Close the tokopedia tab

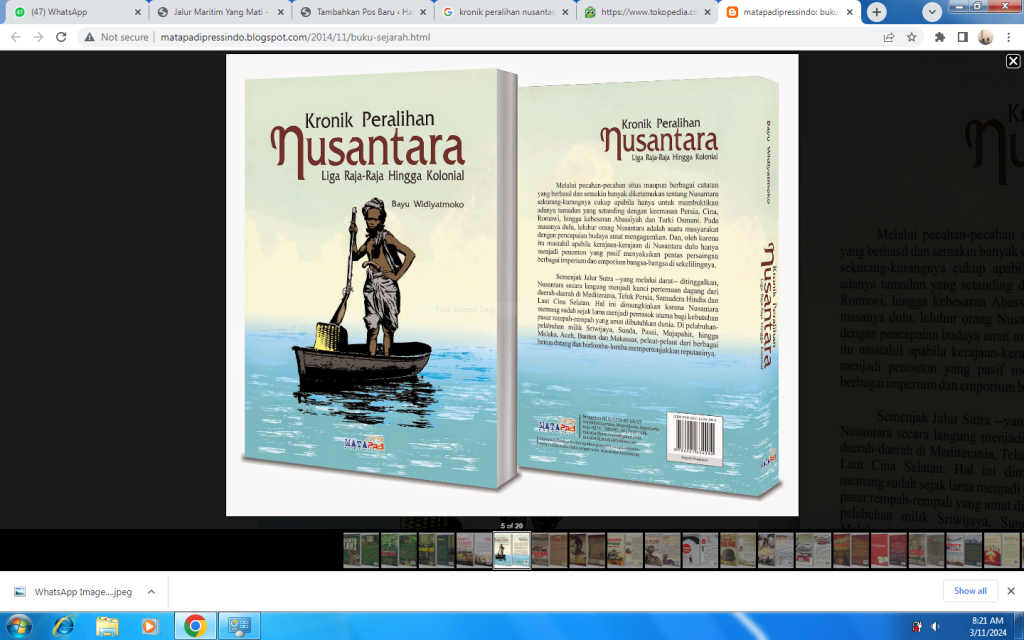pyautogui.click(x=707, y=12)
